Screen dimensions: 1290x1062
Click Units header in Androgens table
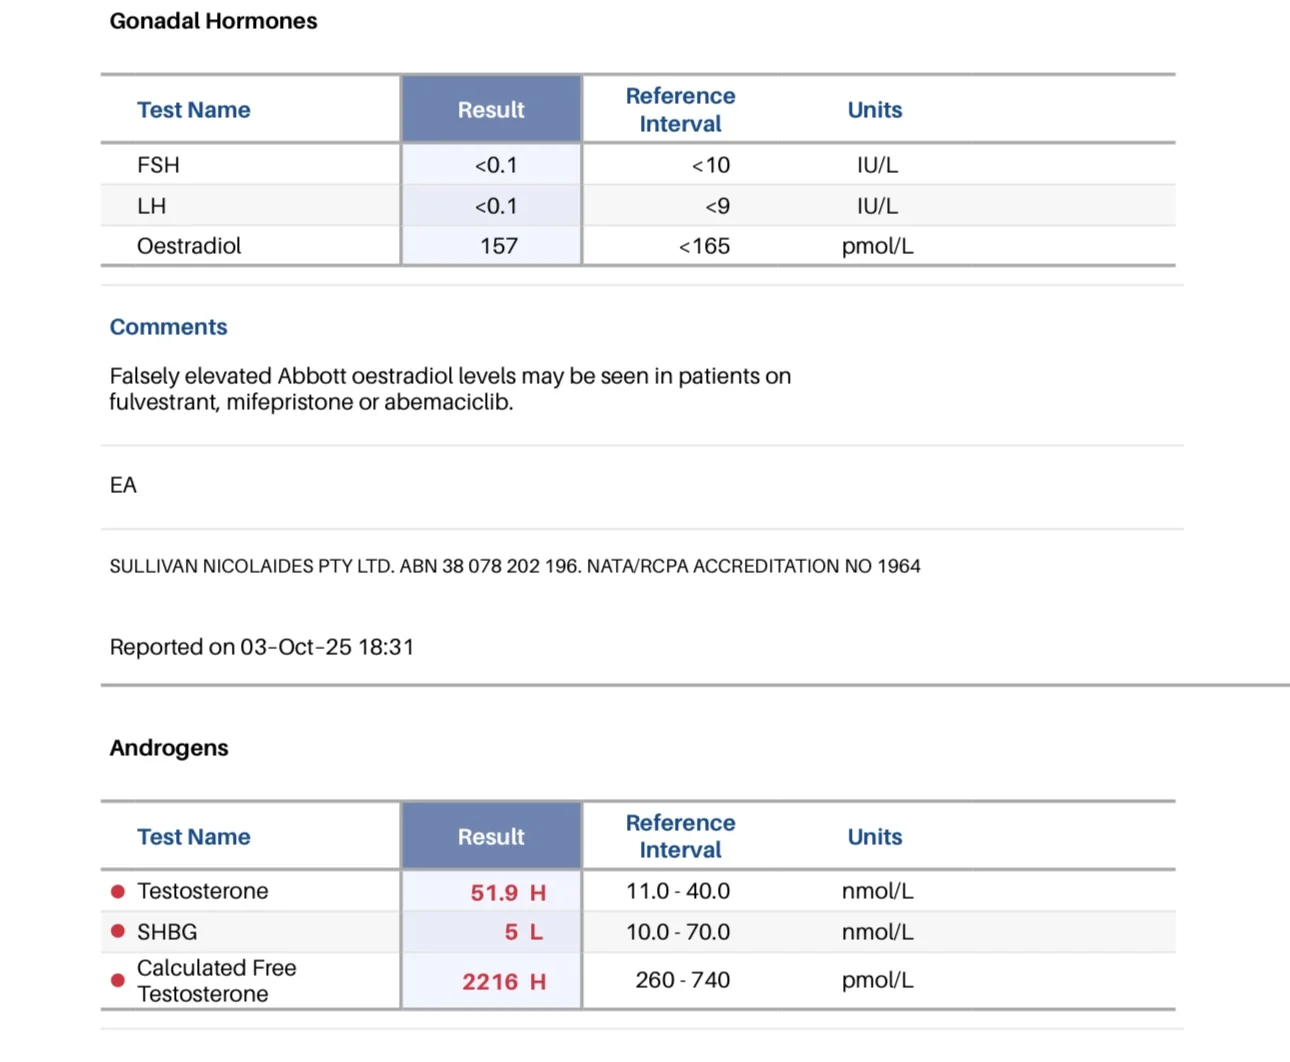(x=875, y=837)
